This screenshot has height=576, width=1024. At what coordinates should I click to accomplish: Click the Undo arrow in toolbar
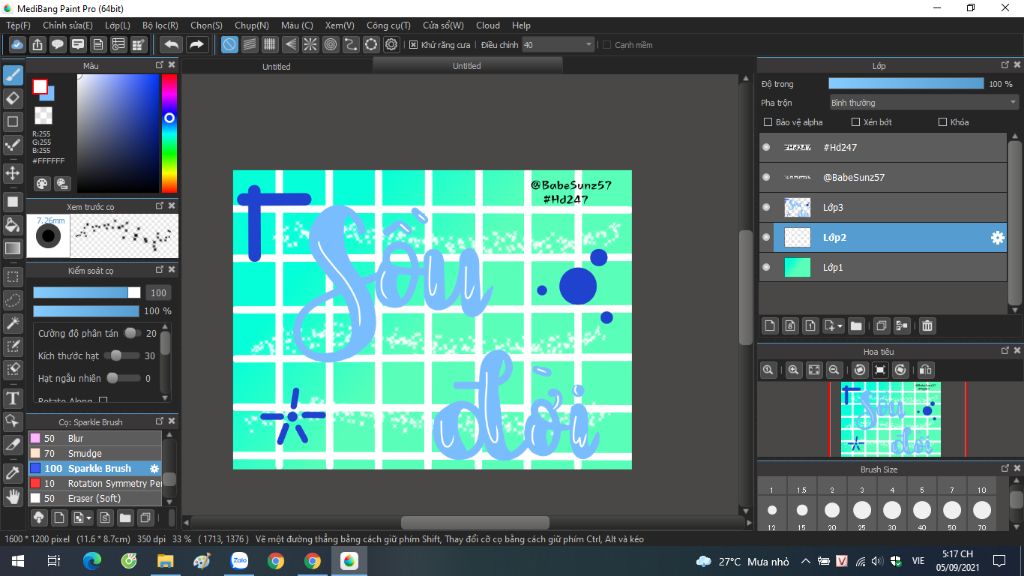(171, 44)
